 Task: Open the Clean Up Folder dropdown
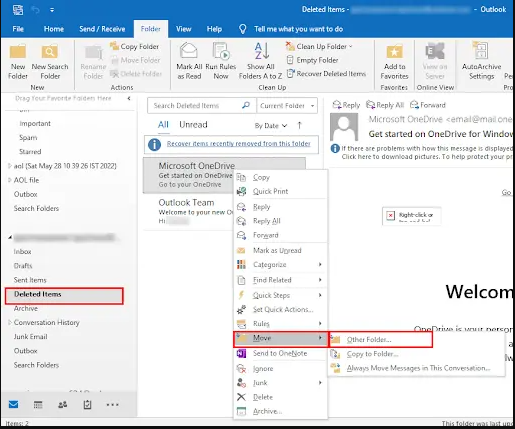tap(350, 46)
